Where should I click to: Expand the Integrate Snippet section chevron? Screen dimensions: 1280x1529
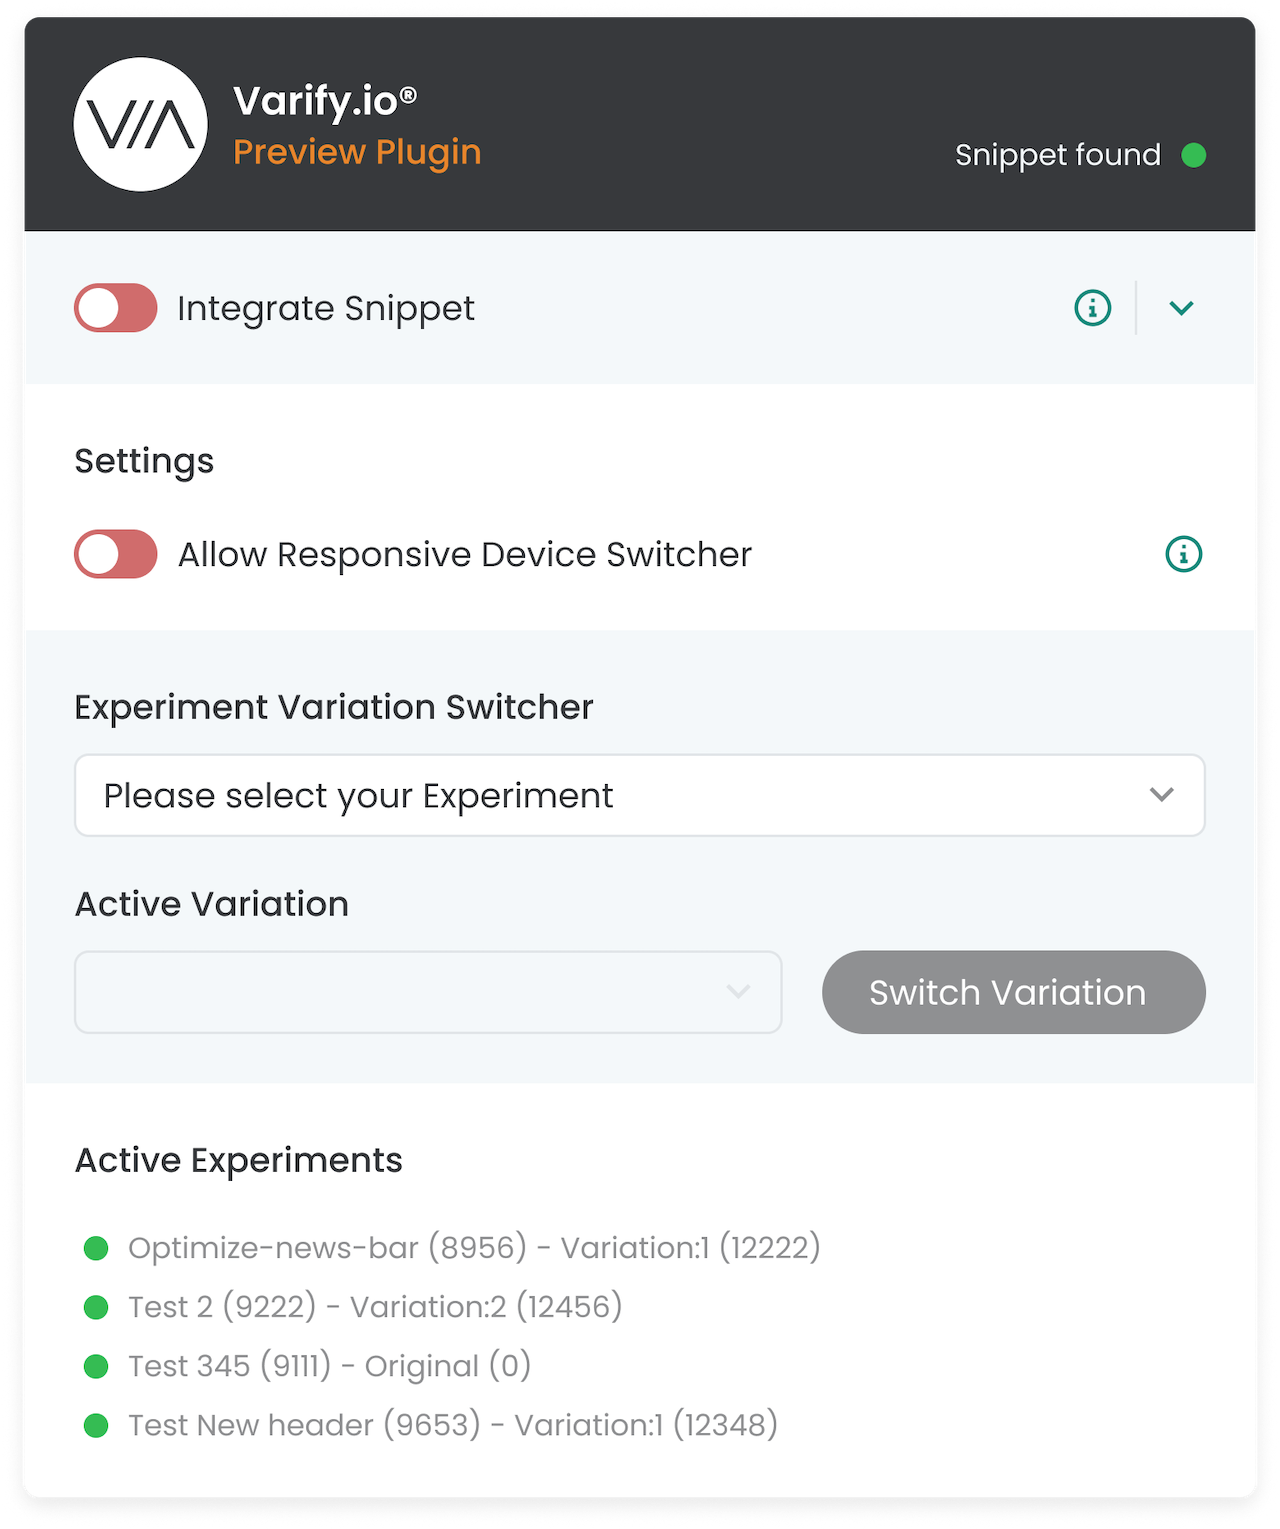[x=1182, y=308]
